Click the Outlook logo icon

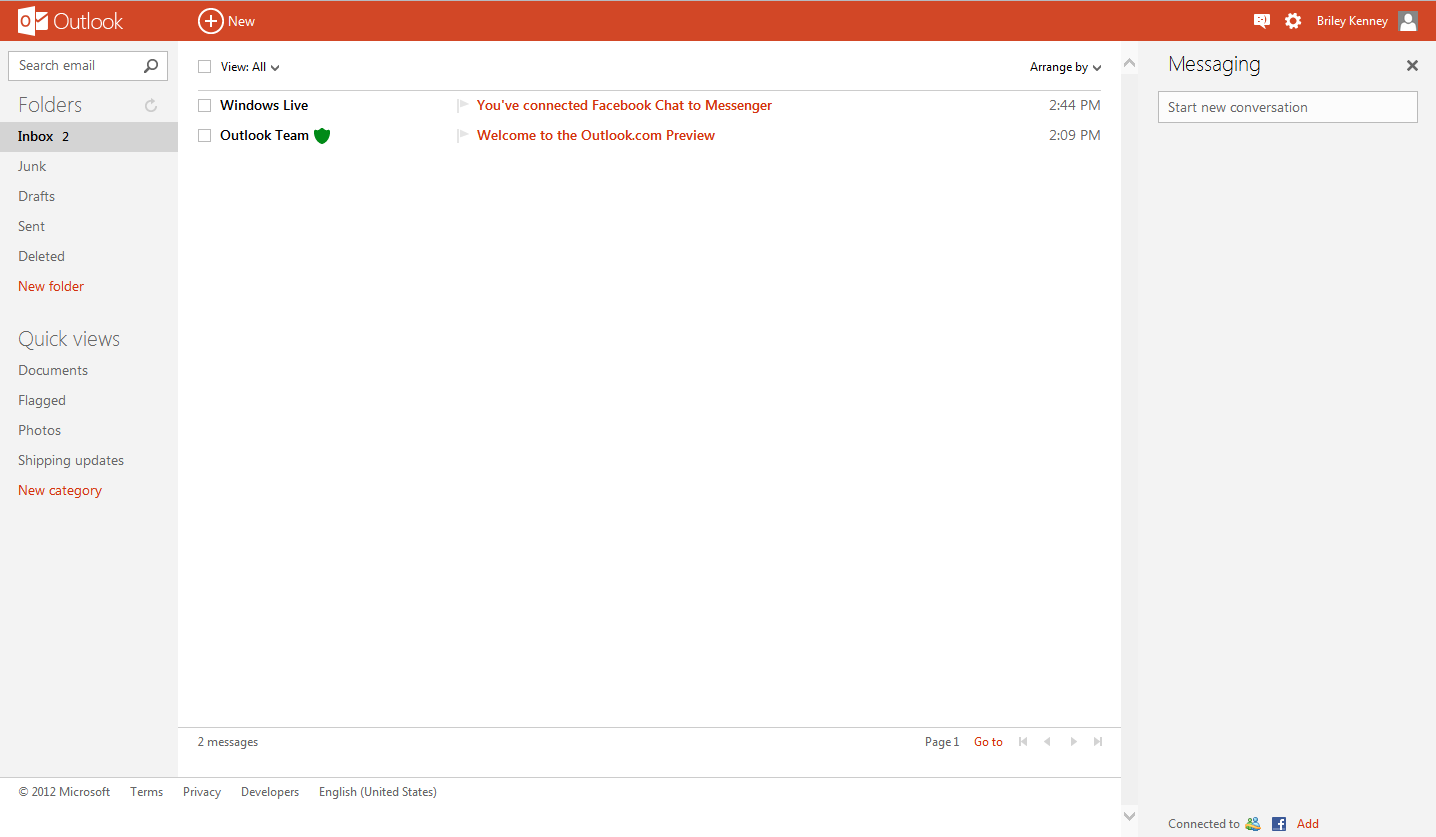33,21
